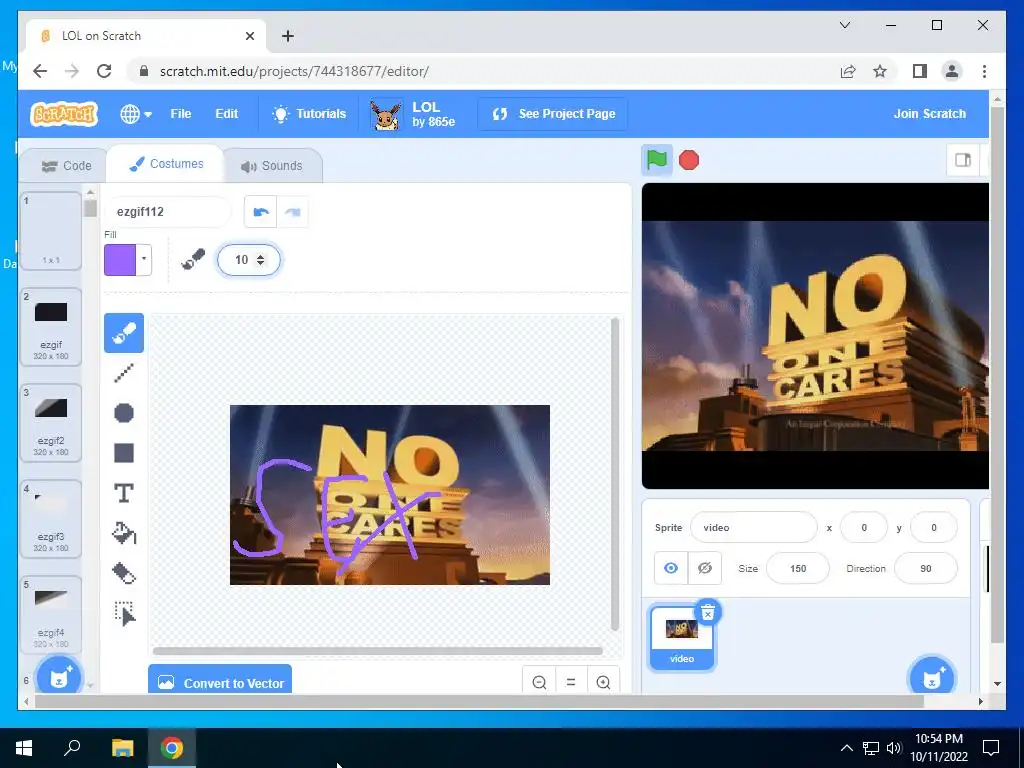Click the Undo arrow button
1024x768 pixels.
261,212
